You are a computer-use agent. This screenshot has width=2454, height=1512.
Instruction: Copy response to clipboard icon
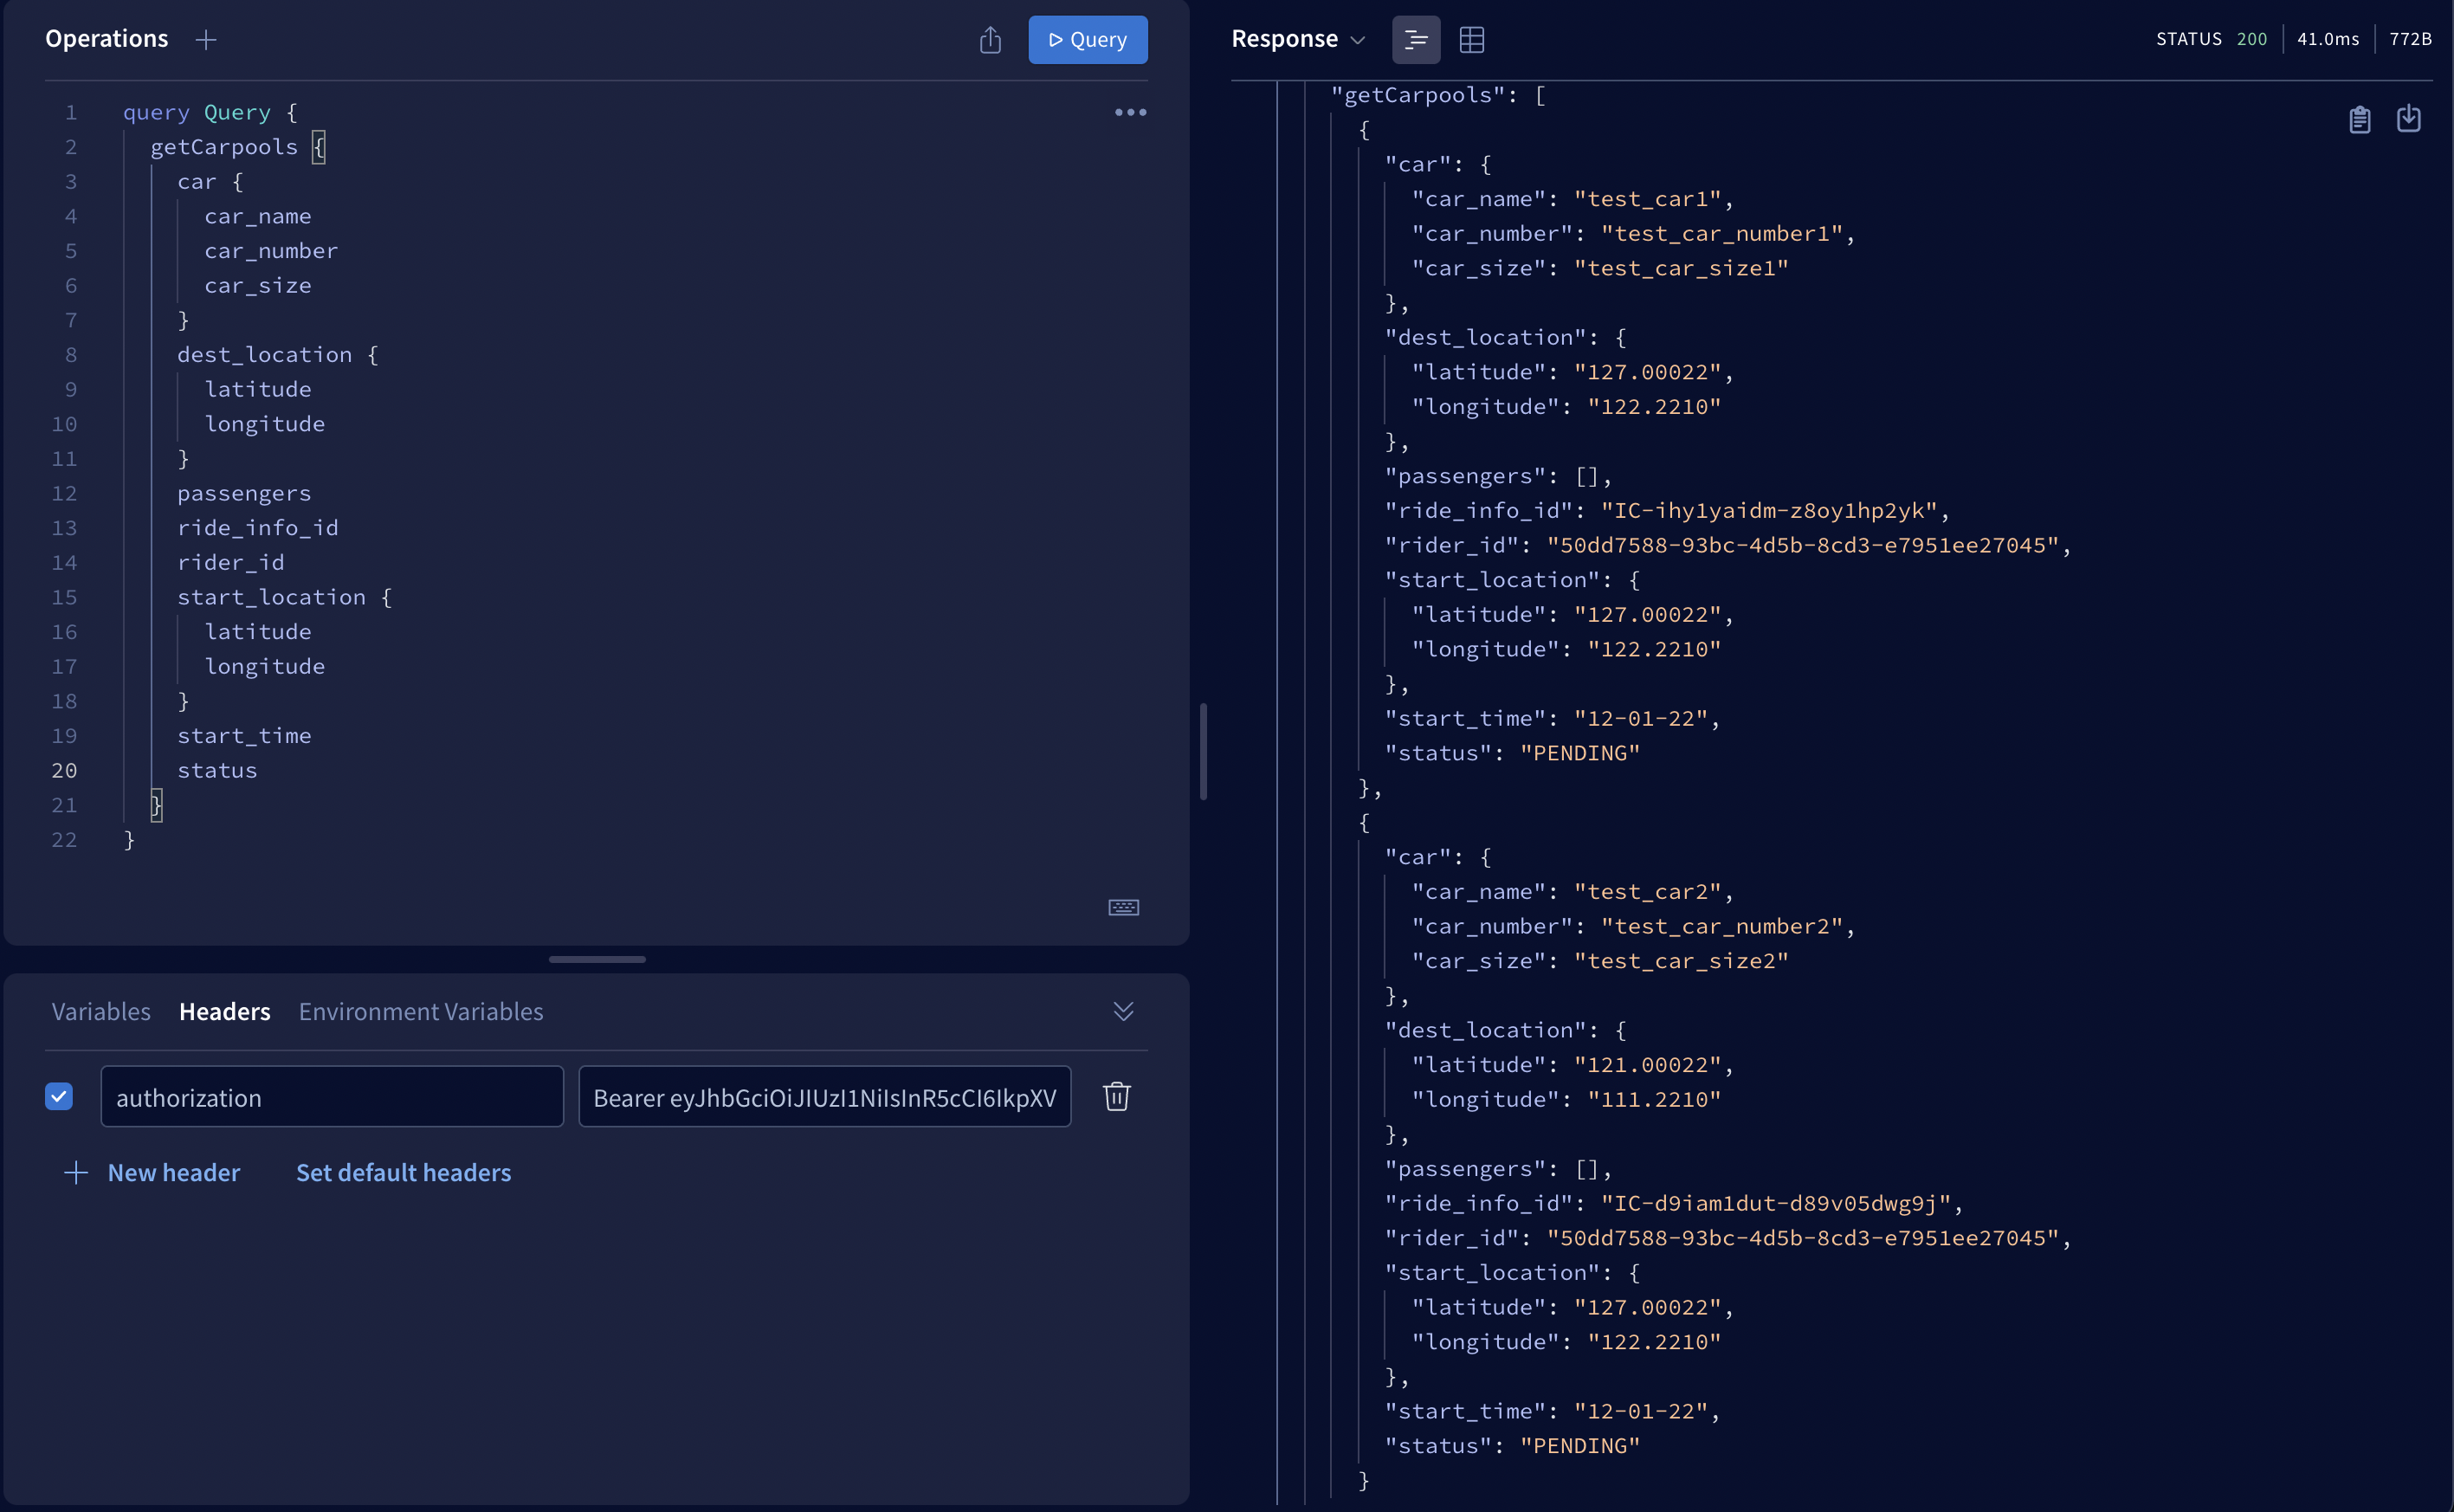[2359, 119]
